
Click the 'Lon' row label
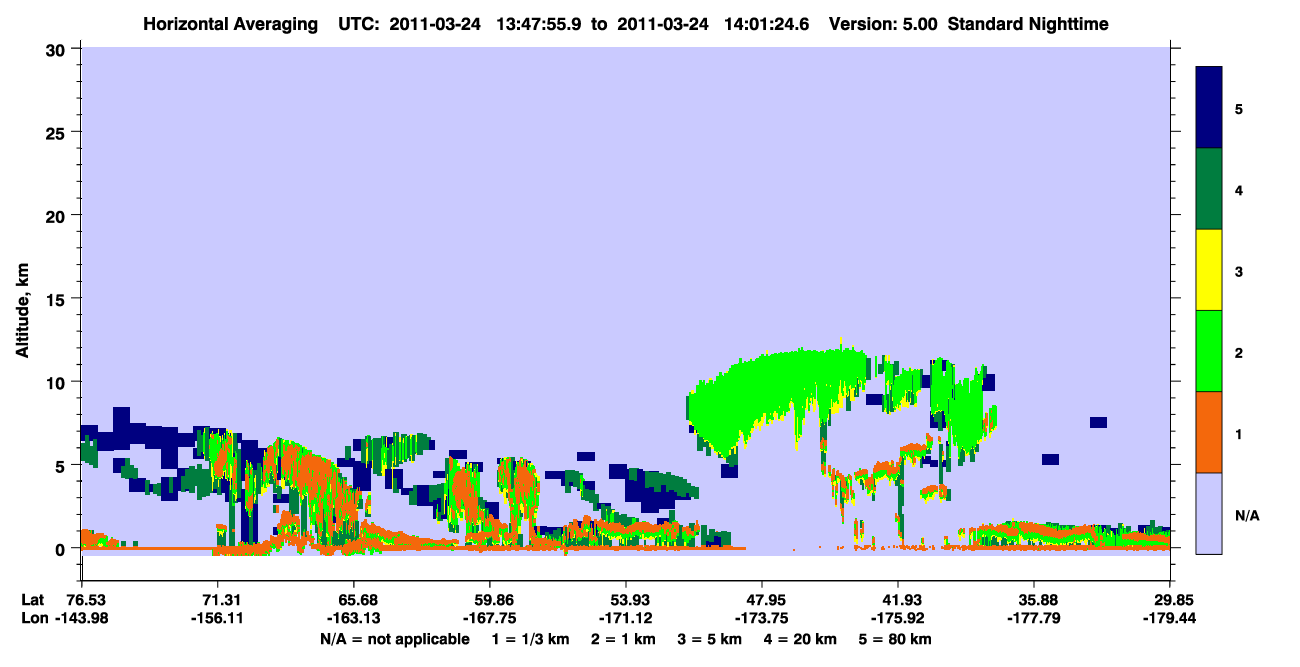34,618
